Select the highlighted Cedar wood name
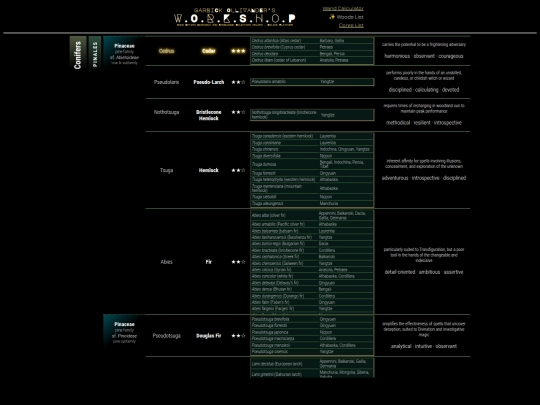 point(209,51)
